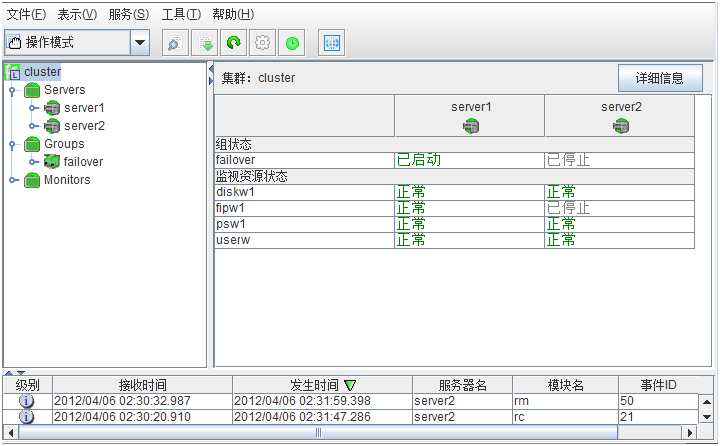720x446 pixels.
Task: Click the alert log horizontal scrollbar thumb
Action: 319,433
